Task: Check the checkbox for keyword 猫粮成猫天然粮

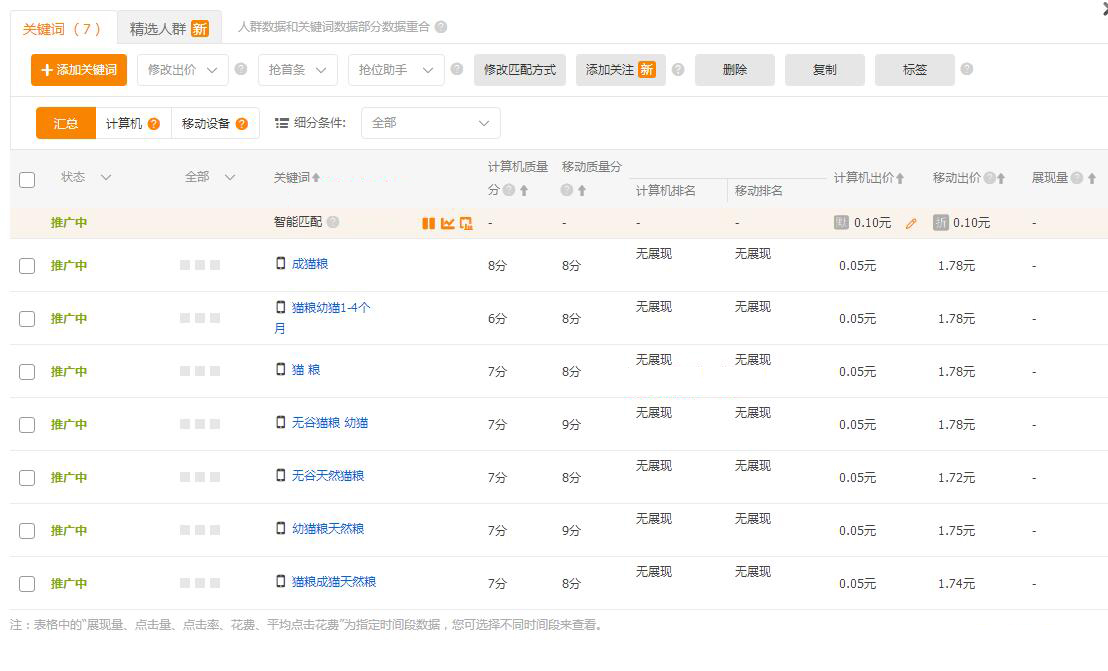Action: 27,583
